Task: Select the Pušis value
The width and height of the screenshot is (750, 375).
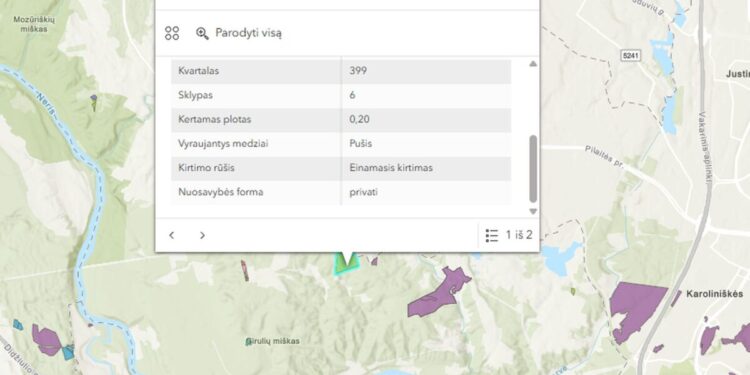Action: (x=361, y=143)
